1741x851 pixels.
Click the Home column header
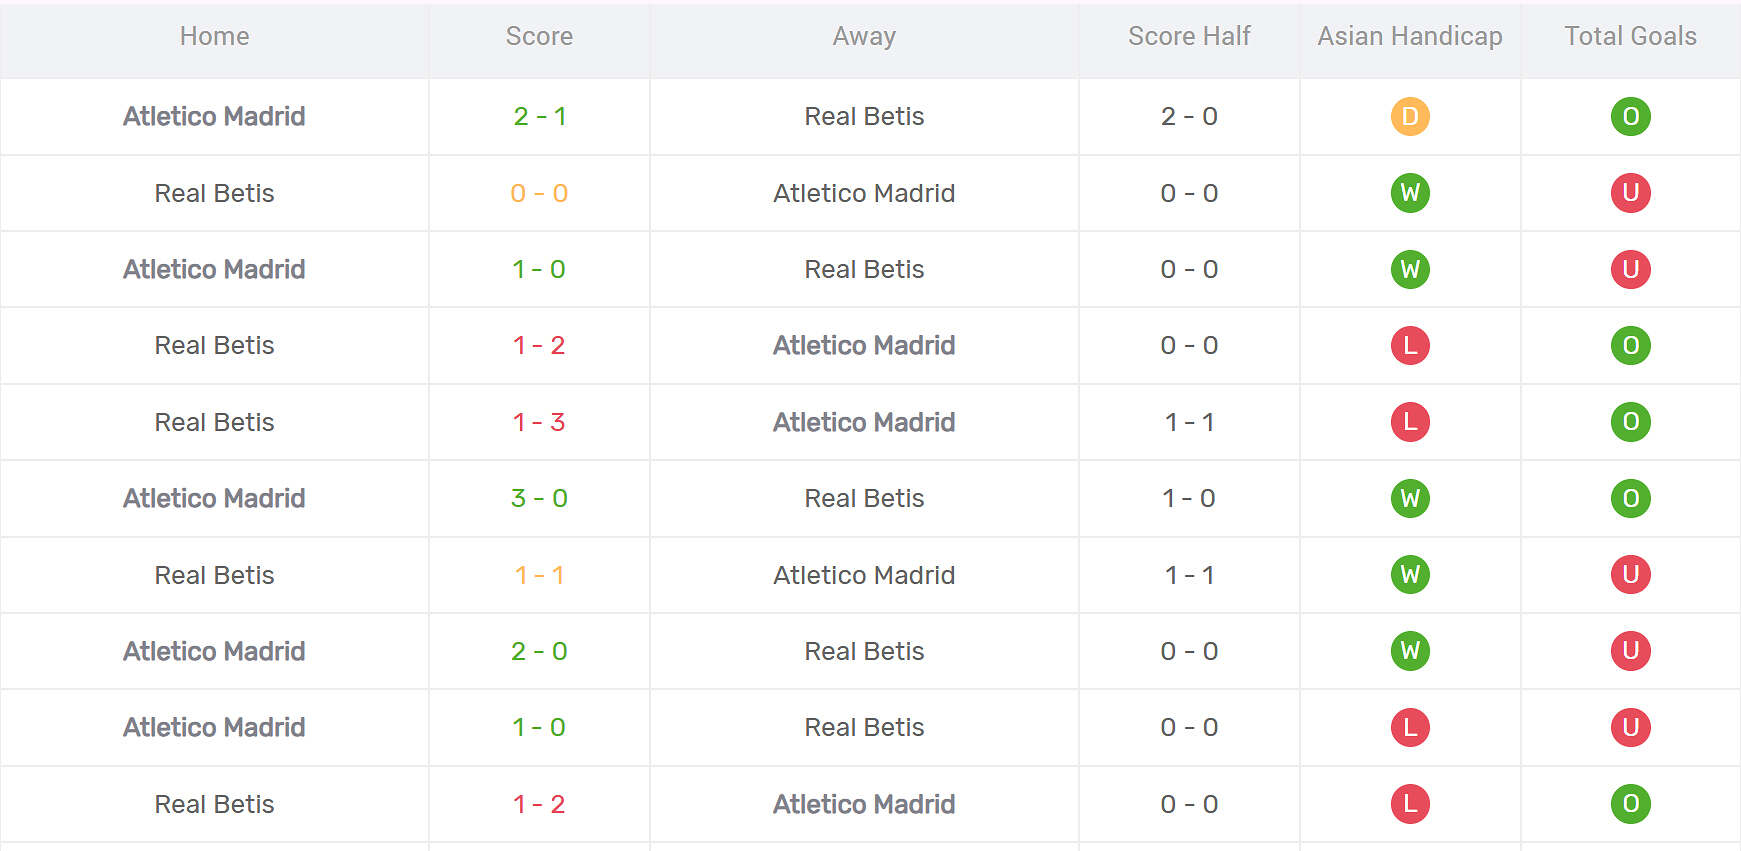[214, 37]
